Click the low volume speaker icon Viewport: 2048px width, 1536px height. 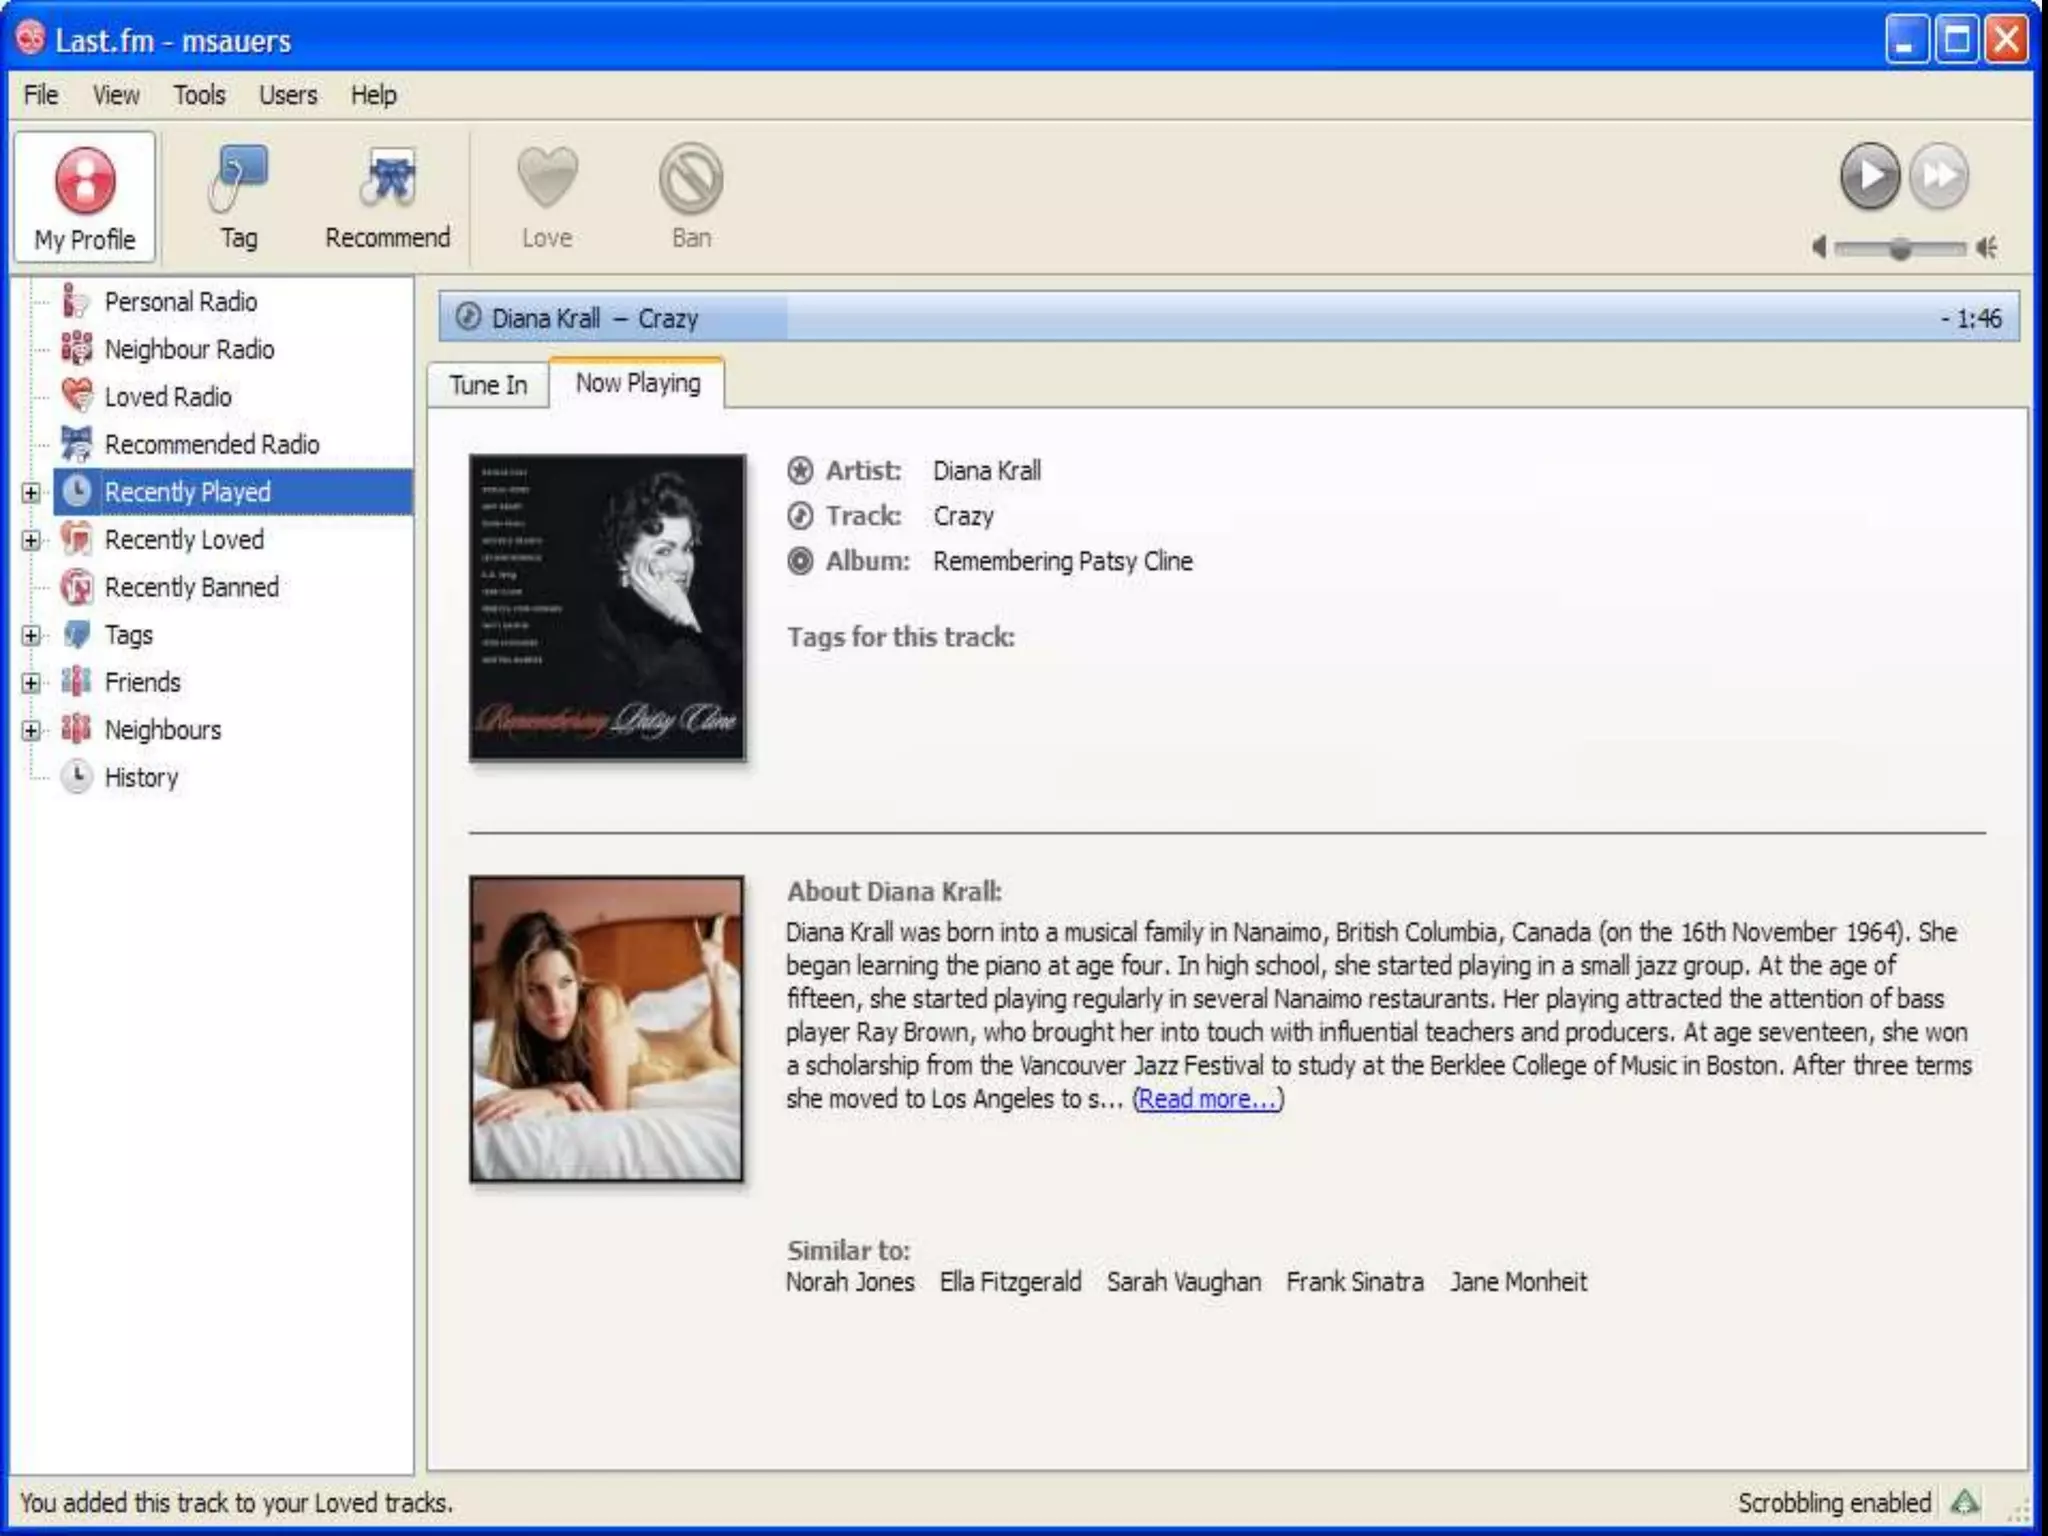coord(1820,247)
